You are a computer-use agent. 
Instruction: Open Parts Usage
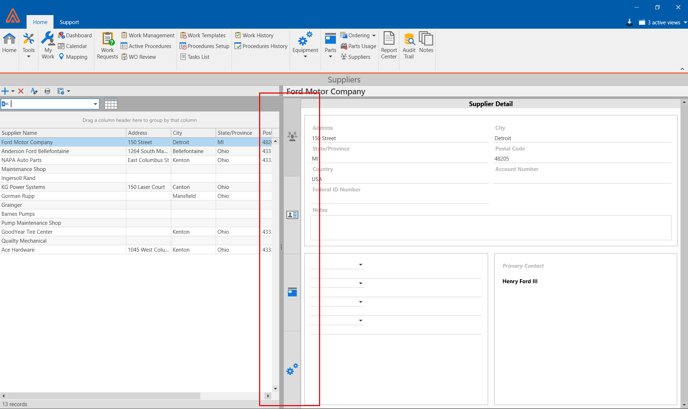(x=358, y=46)
